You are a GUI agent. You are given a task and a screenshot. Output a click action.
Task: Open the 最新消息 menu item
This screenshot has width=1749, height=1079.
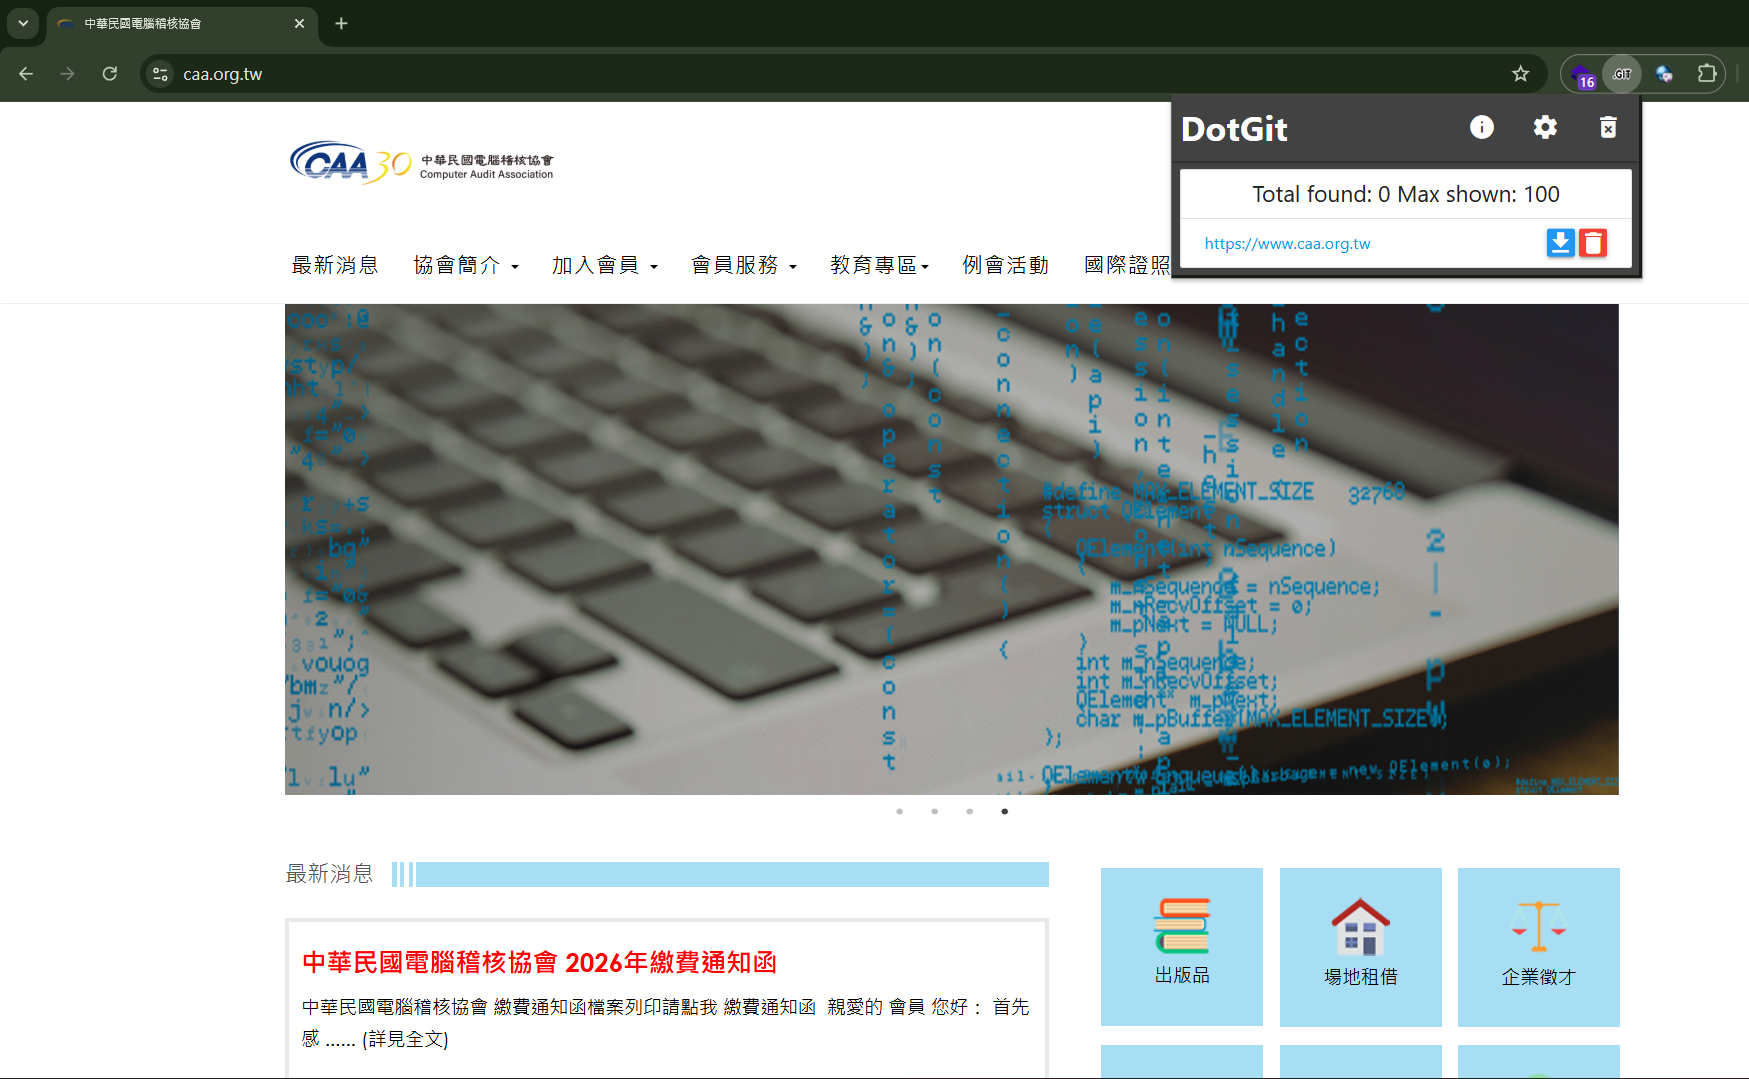coord(335,265)
